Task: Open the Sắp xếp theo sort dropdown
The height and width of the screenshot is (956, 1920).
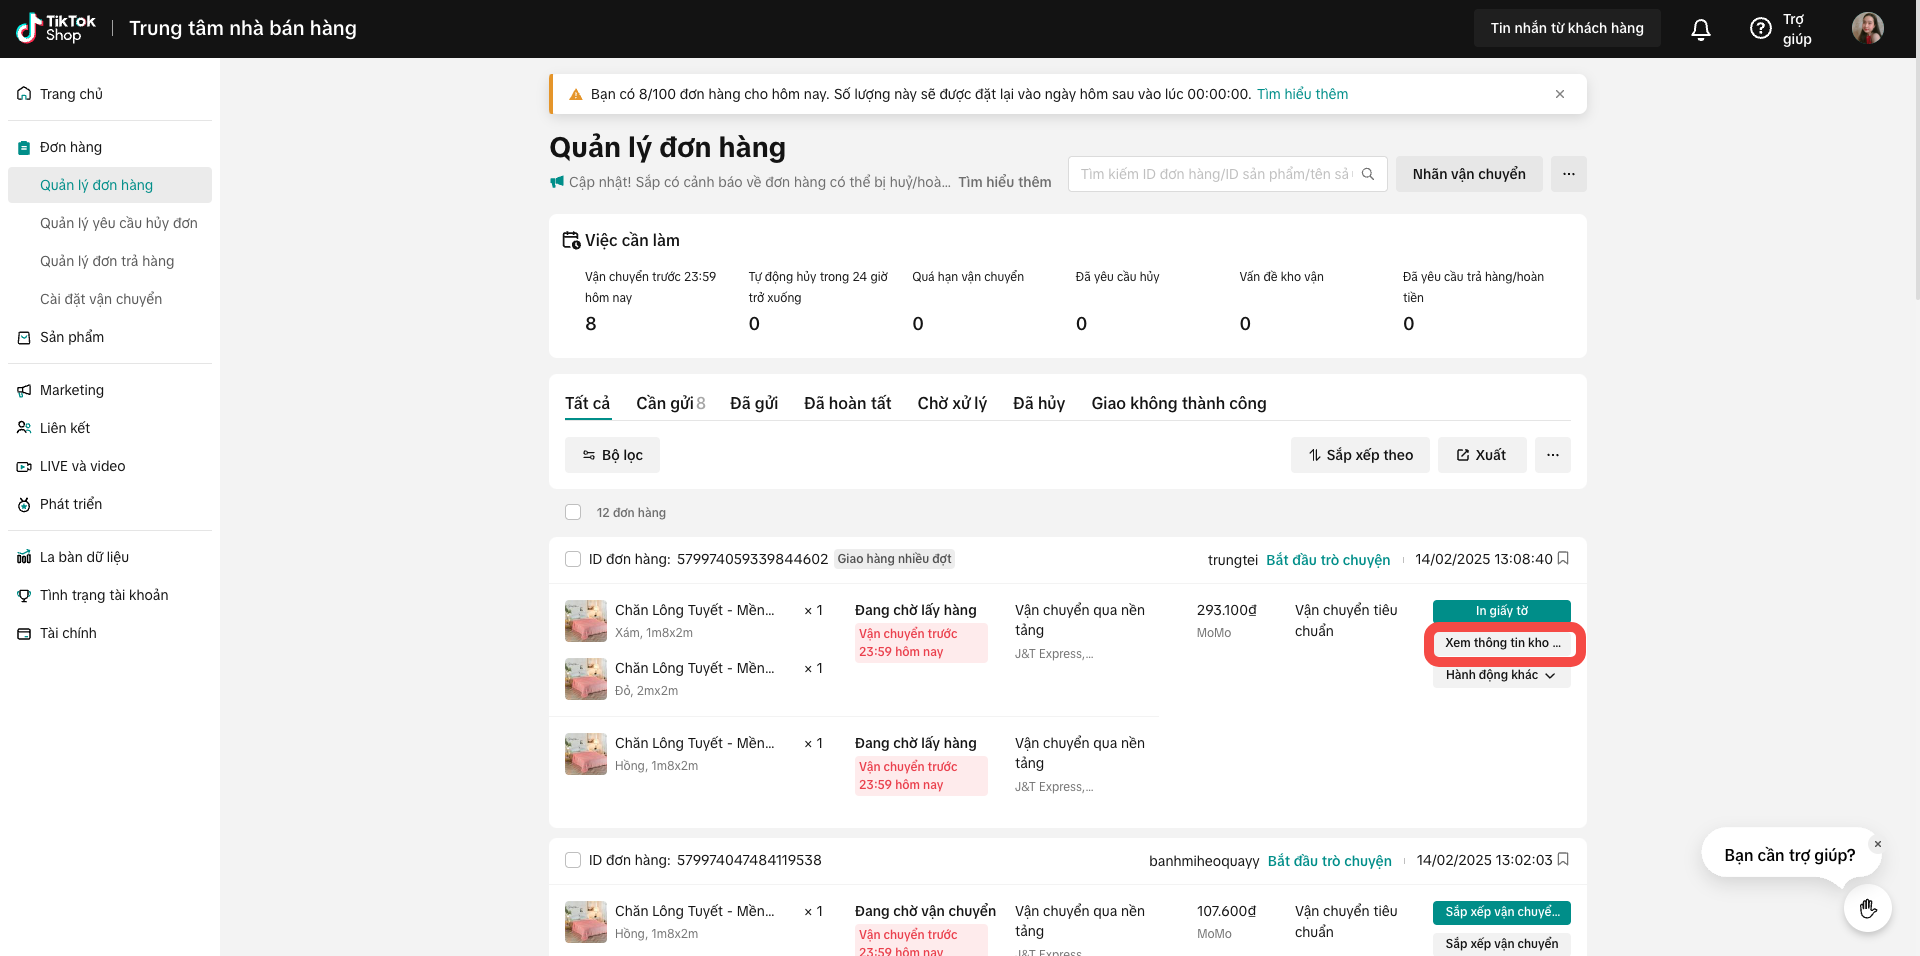Action: click(1360, 455)
